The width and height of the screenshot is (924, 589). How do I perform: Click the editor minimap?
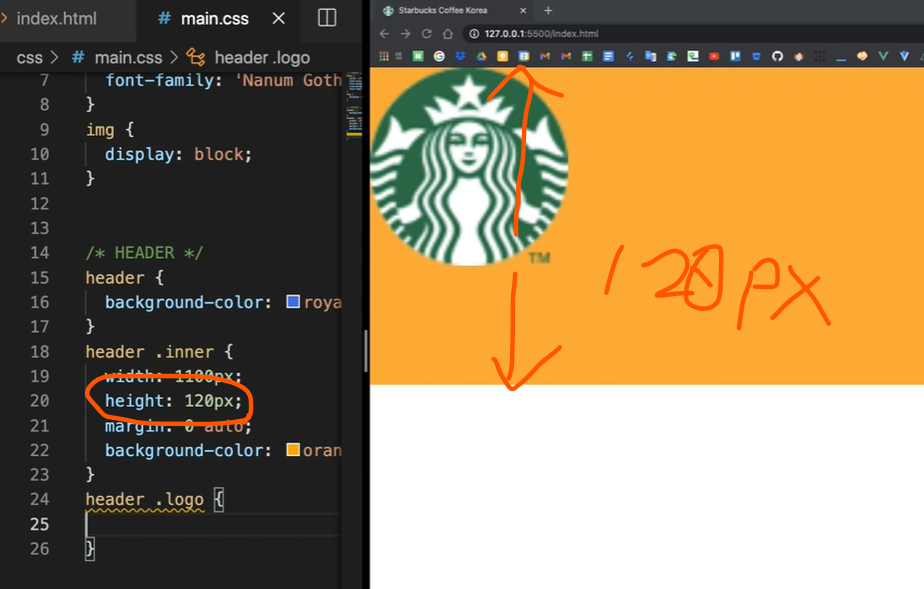click(x=354, y=106)
